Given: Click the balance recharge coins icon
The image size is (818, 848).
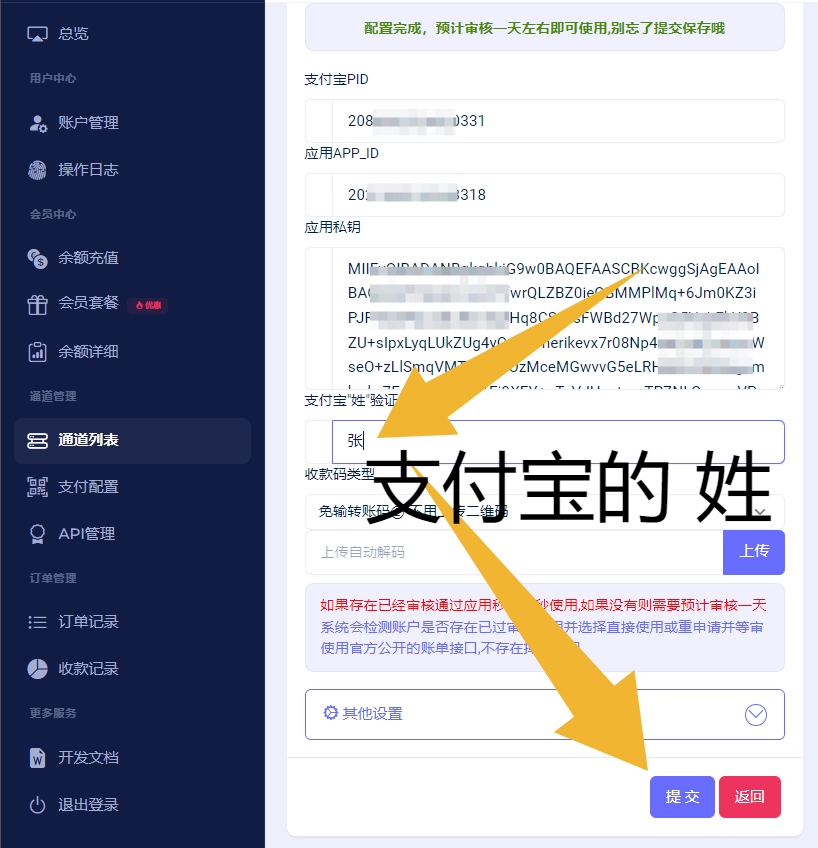Looking at the screenshot, I should click(x=37, y=259).
